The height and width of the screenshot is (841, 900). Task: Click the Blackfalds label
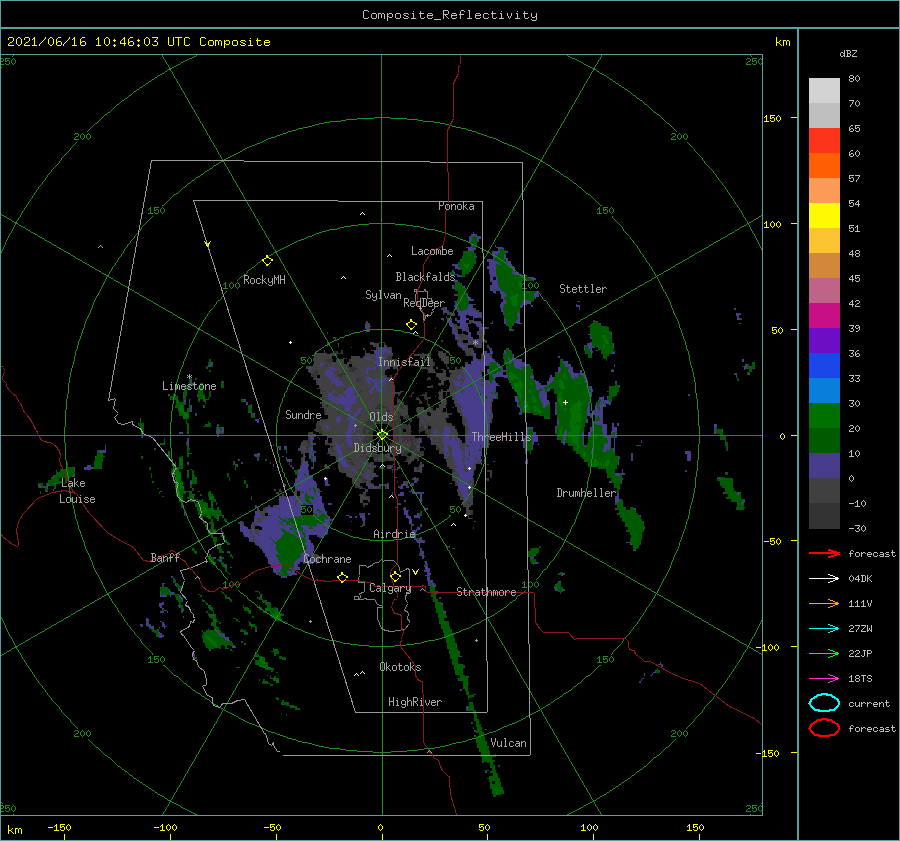pyautogui.click(x=425, y=277)
